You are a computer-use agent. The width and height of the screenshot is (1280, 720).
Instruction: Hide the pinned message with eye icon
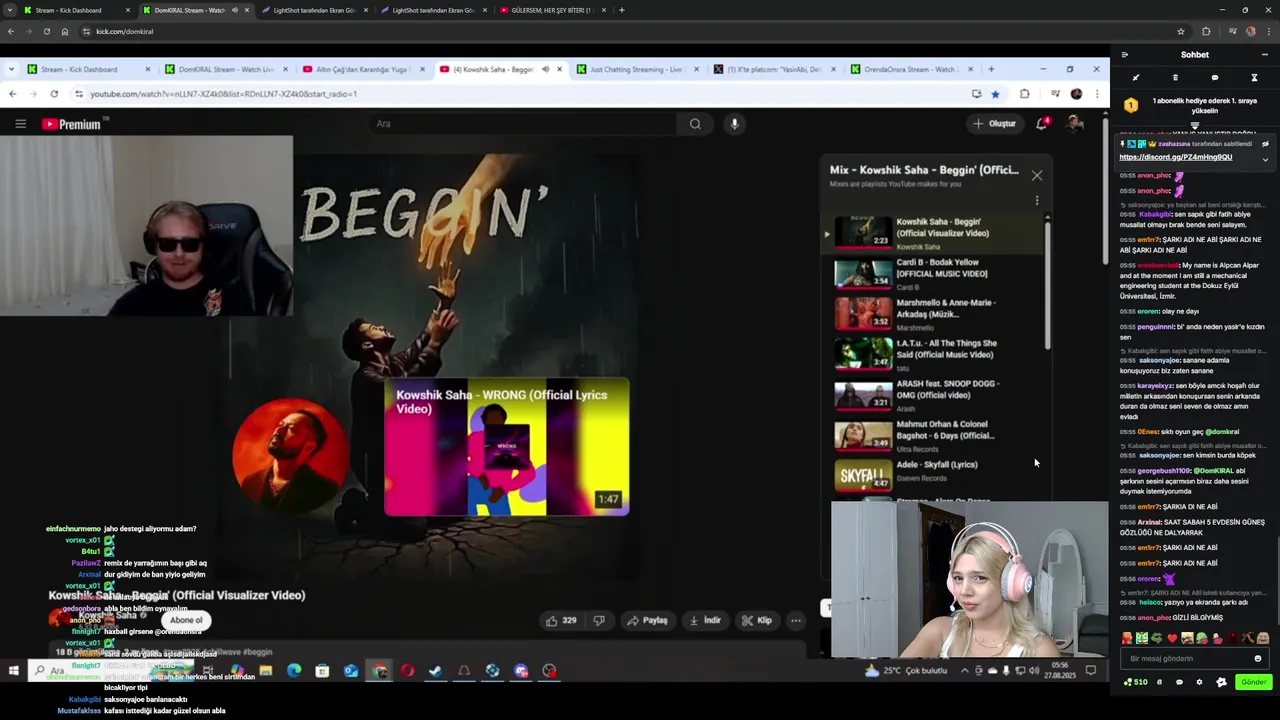click(x=1265, y=144)
